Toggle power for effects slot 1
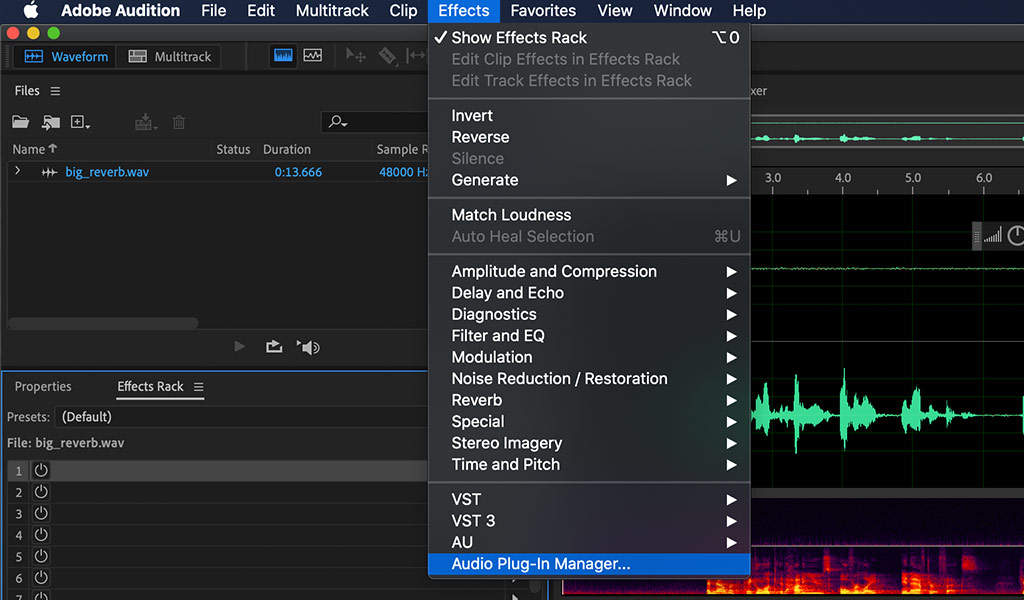The height and width of the screenshot is (600, 1024). tap(40, 470)
